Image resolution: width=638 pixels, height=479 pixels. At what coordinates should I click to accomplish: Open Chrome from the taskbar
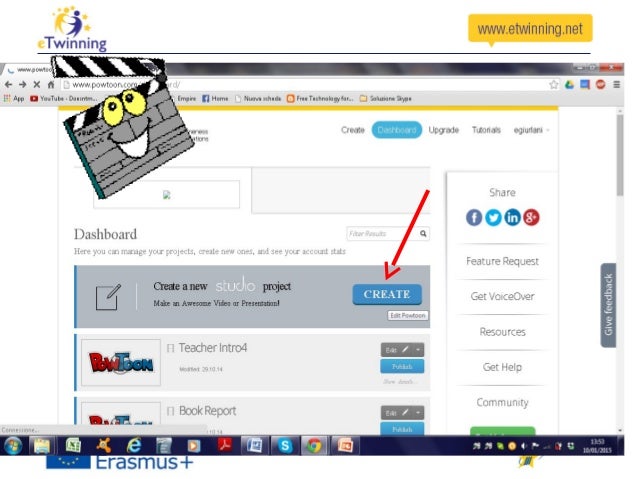pos(314,446)
